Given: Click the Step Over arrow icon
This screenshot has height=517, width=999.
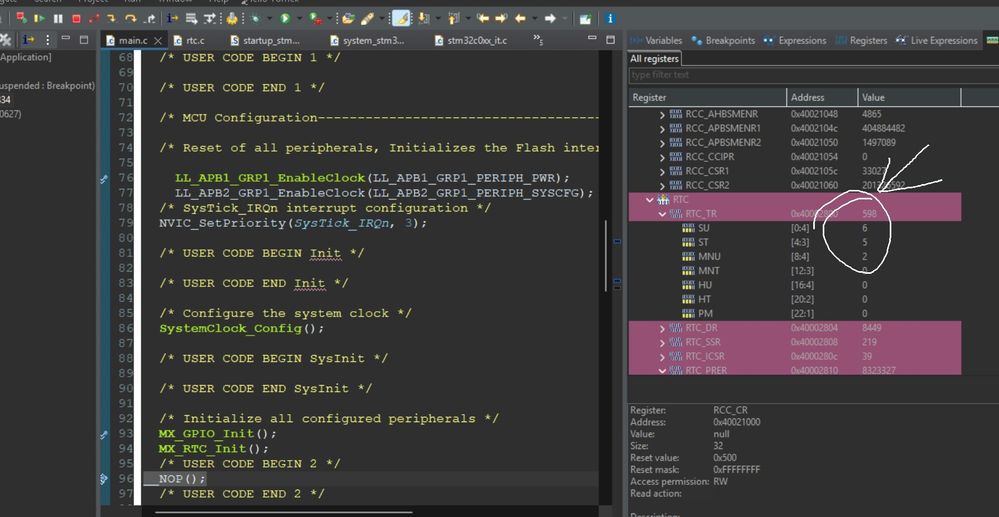Looking at the screenshot, I should (131, 18).
